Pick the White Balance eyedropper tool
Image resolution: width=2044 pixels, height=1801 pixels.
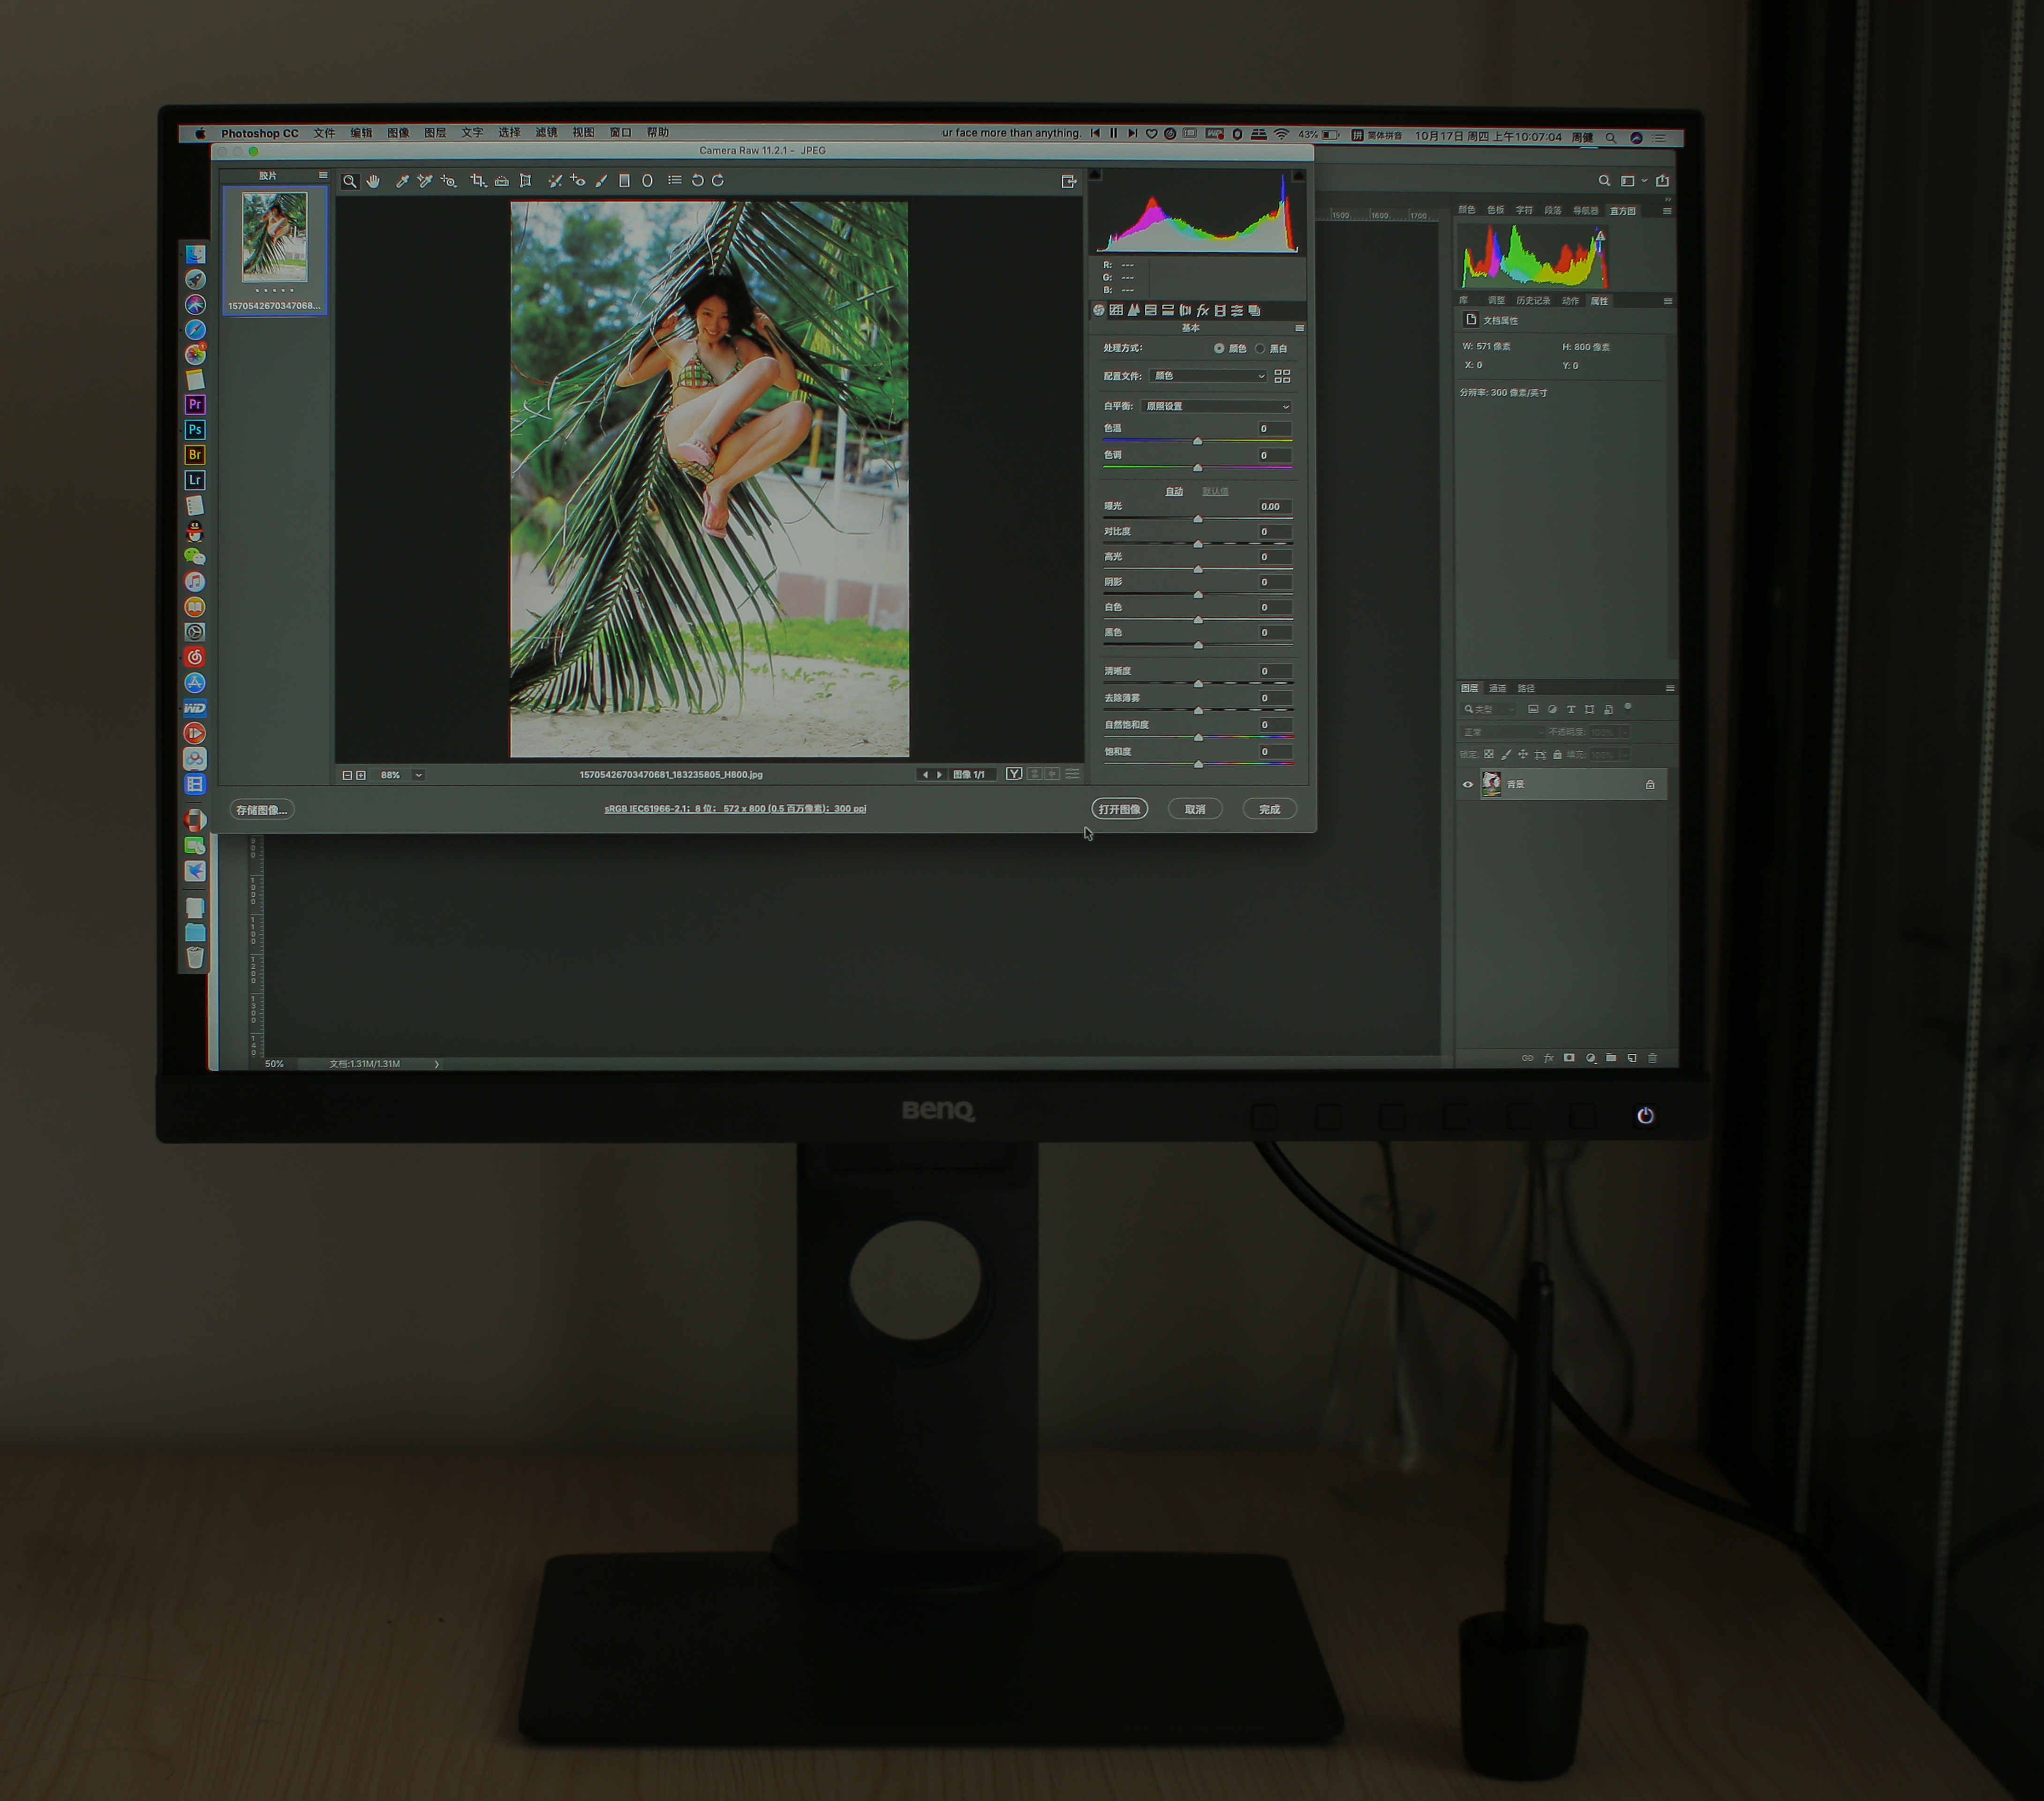[402, 181]
